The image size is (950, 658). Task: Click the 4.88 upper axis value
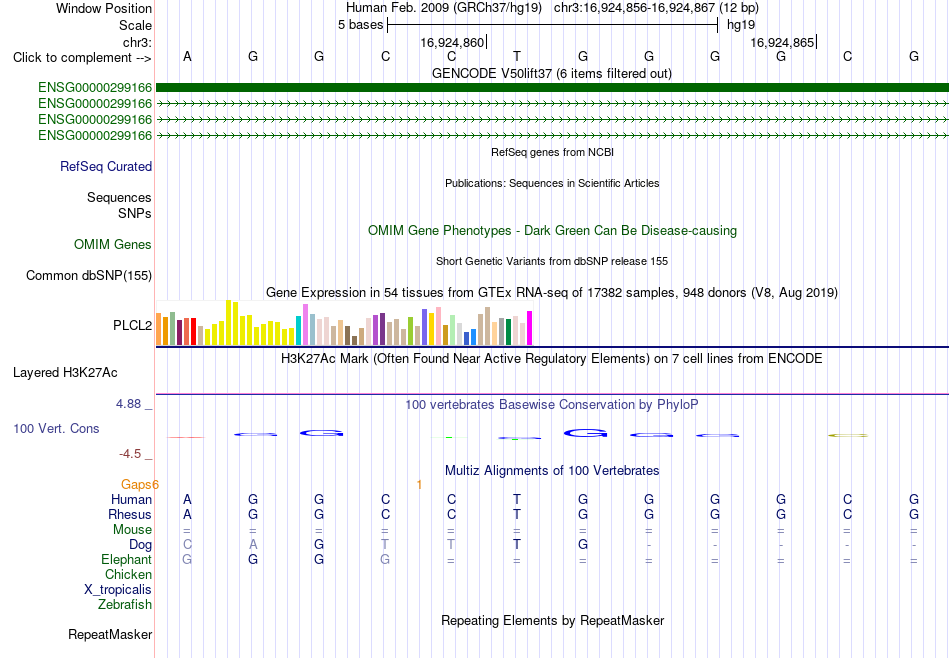[x=128, y=404]
